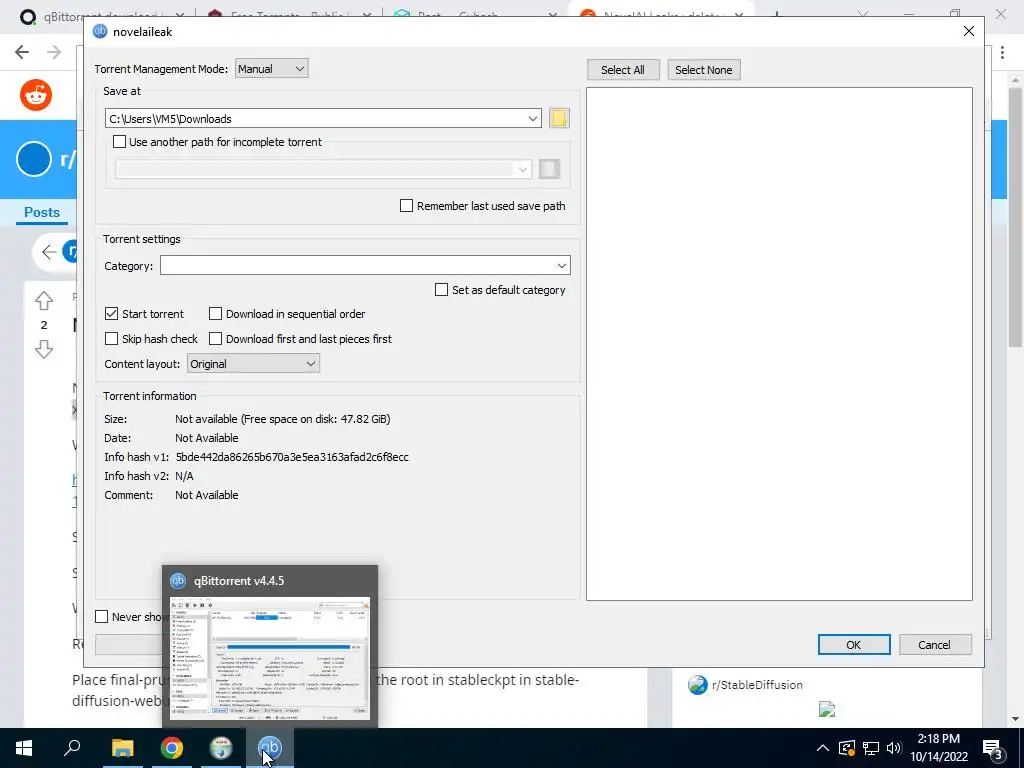The width and height of the screenshot is (1024, 768).
Task: Click the qBittorrent v4.4.5 window preview thumbnail
Action: (270, 658)
